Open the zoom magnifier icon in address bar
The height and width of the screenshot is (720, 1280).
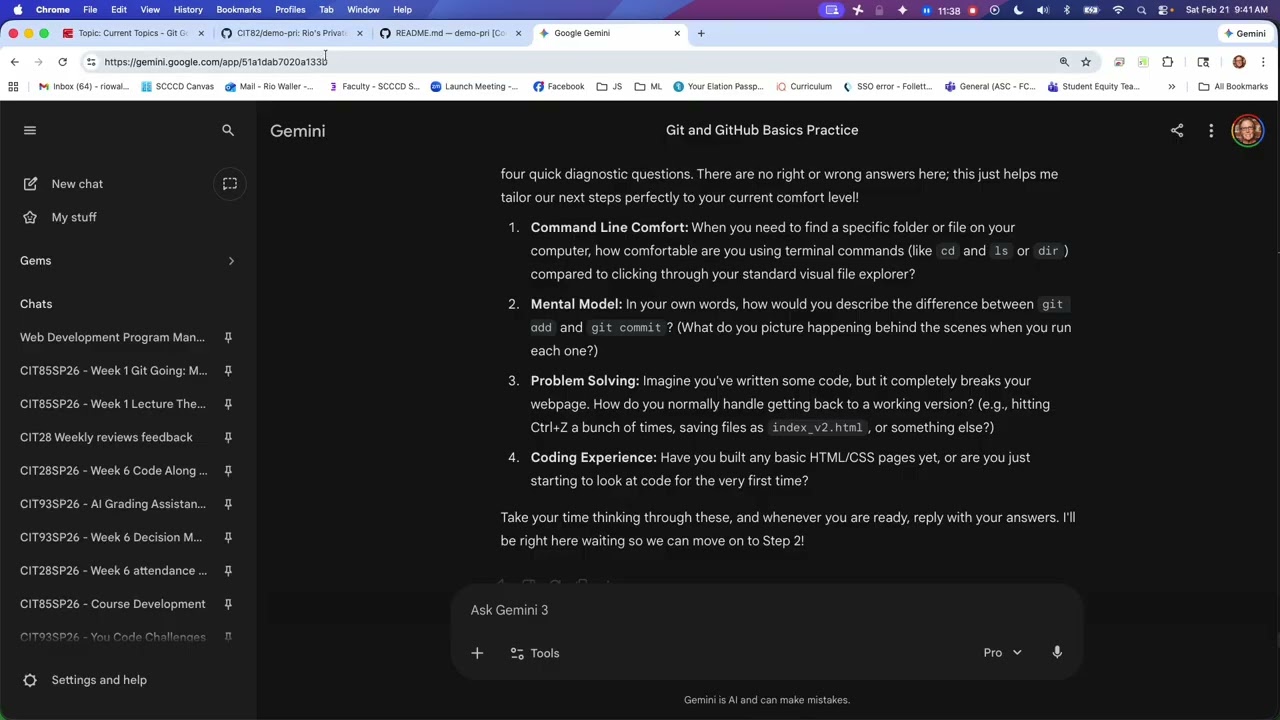1064,62
